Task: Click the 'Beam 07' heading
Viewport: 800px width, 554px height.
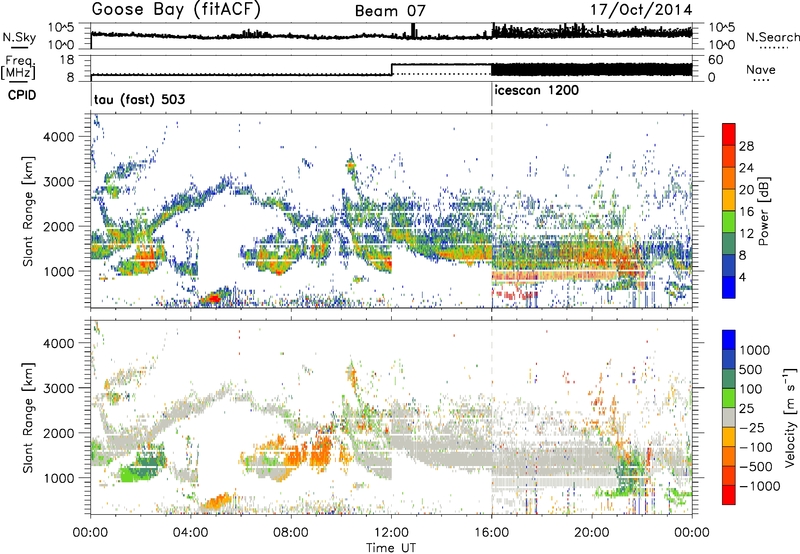Action: point(390,11)
